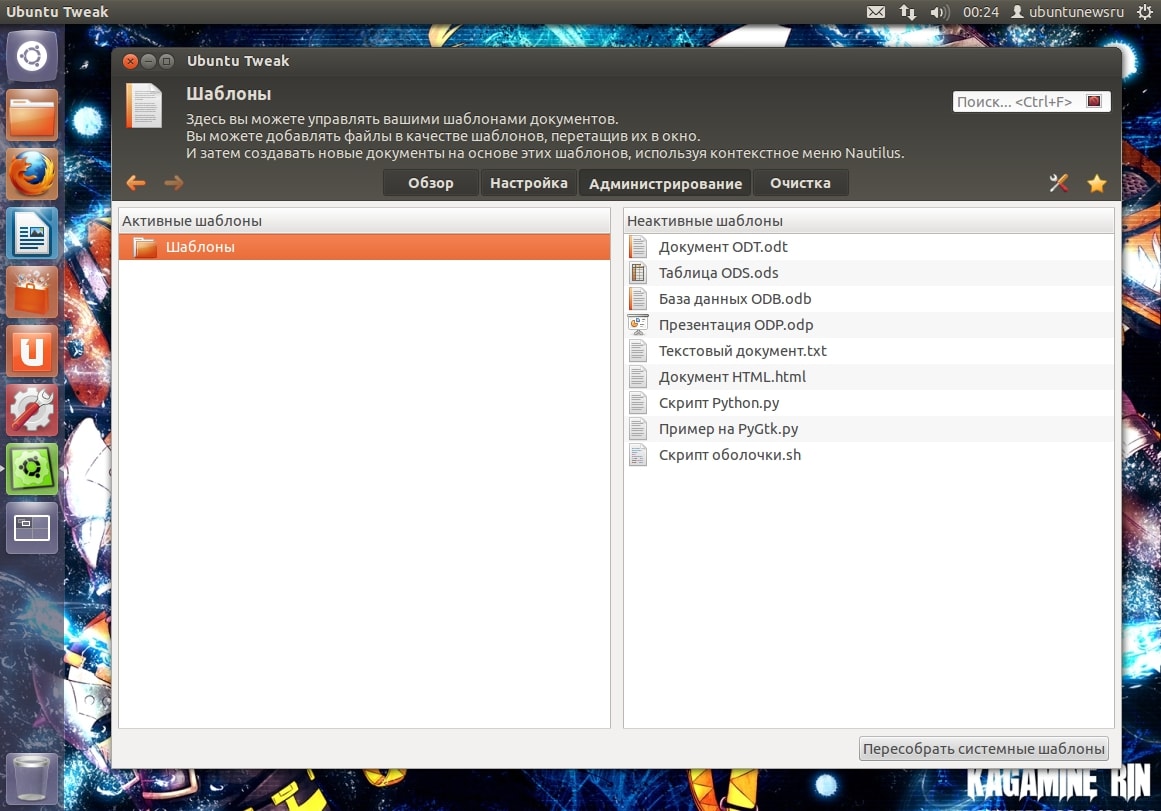Open Ubuntu Software Center shopping bag icon

click(32, 293)
